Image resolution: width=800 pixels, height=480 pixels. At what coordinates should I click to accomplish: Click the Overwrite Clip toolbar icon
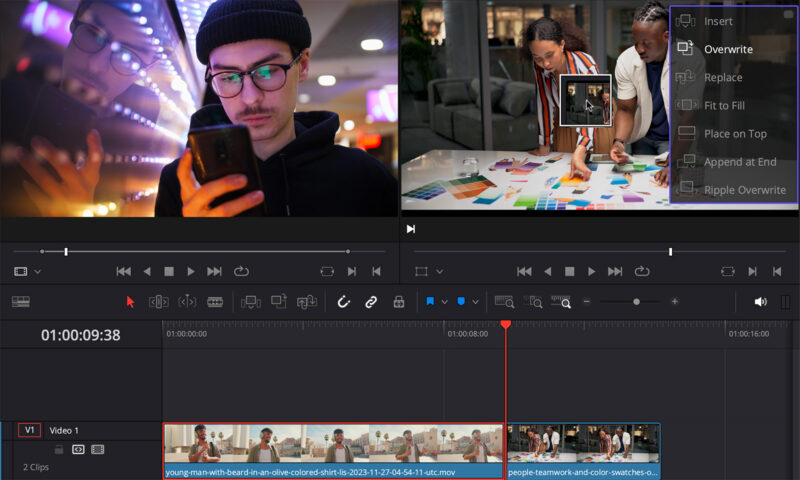pyautogui.click(x=279, y=301)
